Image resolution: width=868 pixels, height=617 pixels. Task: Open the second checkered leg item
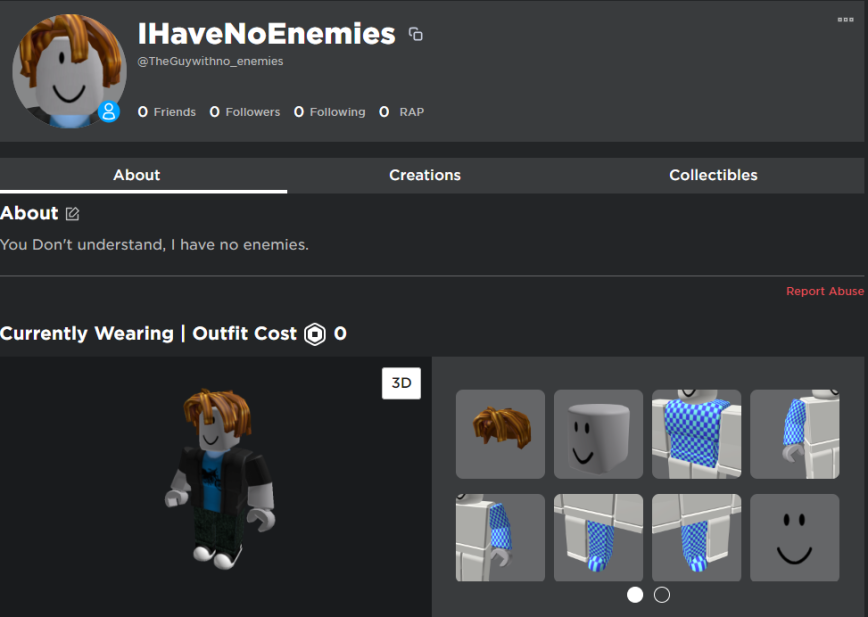(696, 537)
